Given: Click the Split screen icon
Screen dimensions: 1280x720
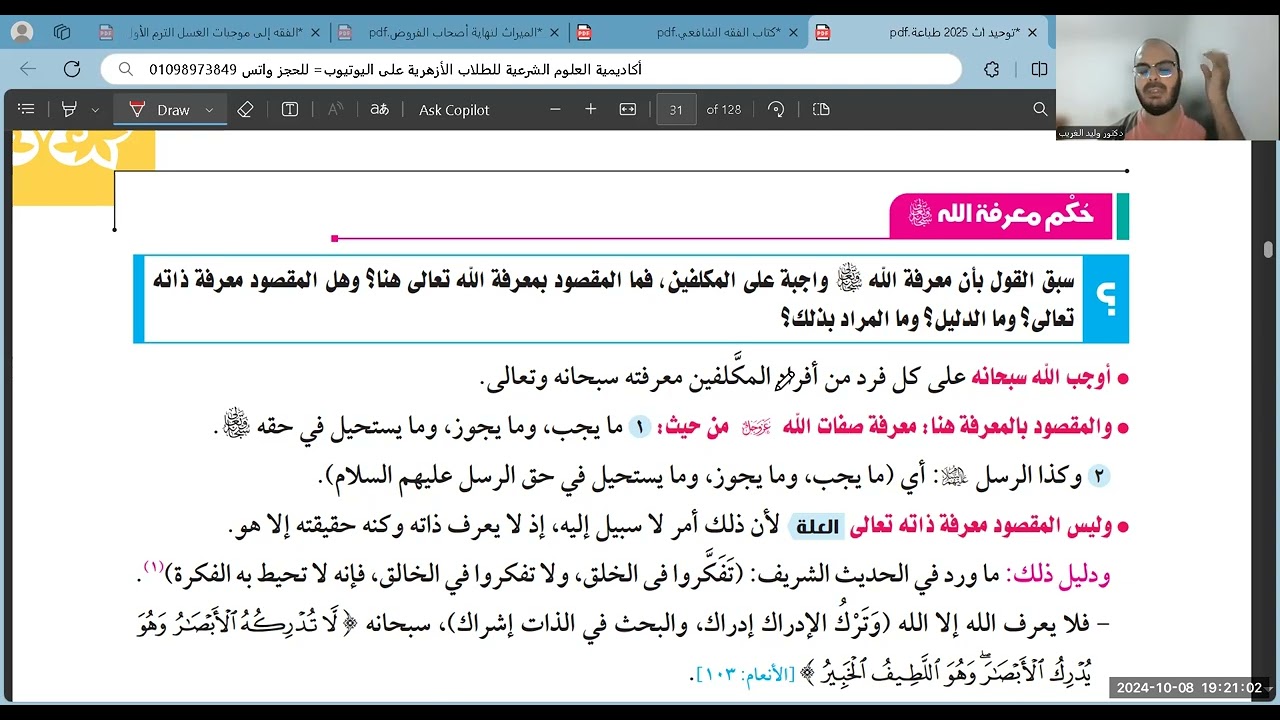Looking at the screenshot, I should [1039, 69].
